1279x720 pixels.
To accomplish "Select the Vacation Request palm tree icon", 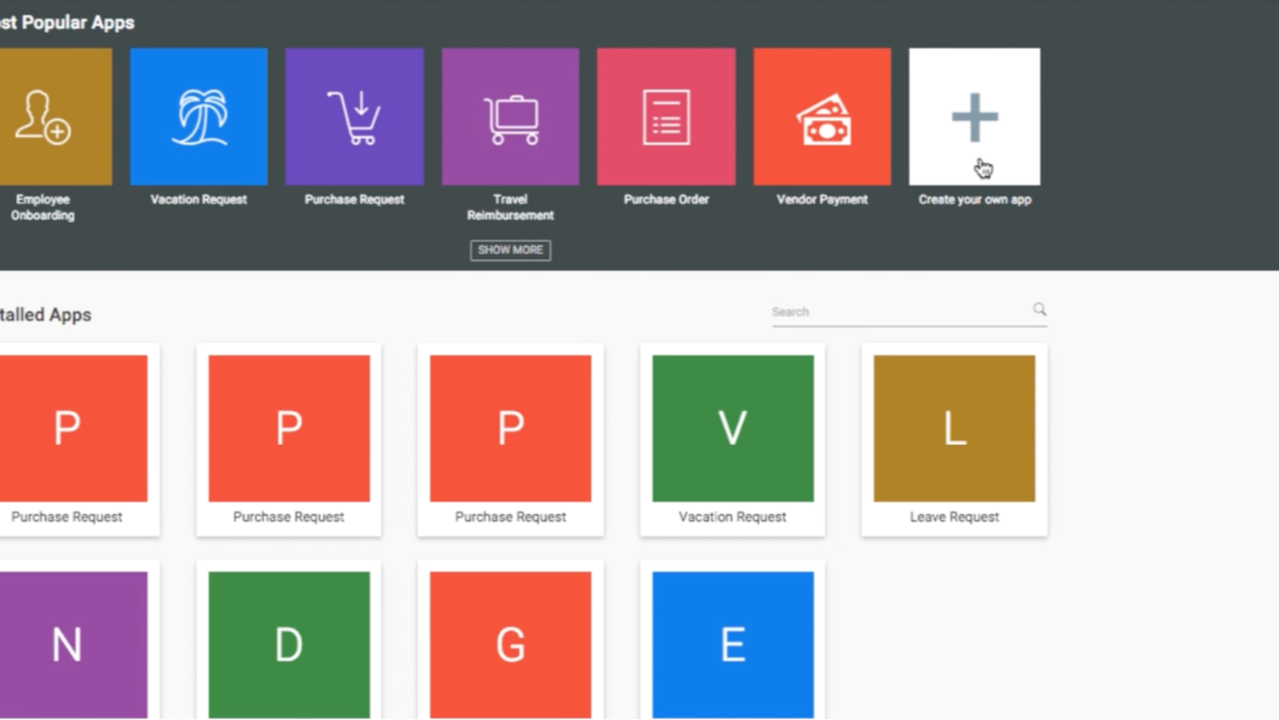I will [198, 117].
